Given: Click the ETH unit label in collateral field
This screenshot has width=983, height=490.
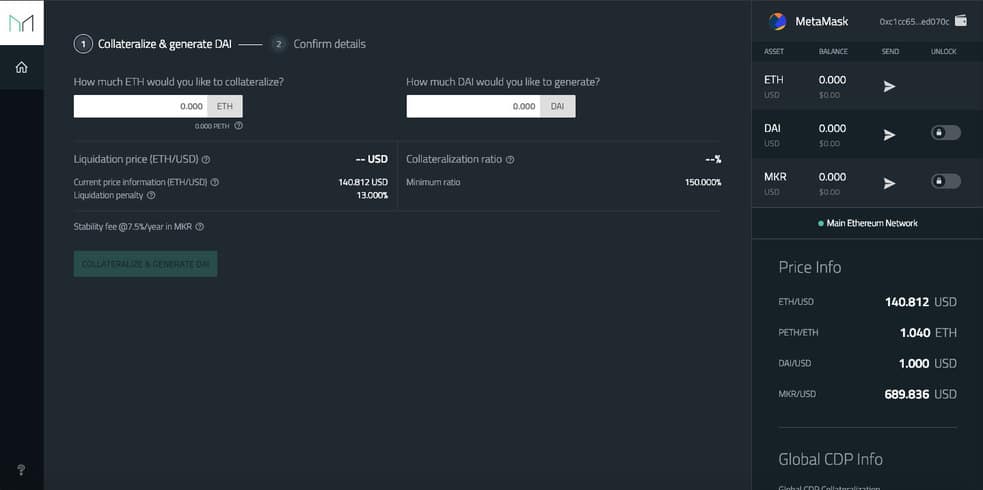Looking at the screenshot, I should (224, 107).
